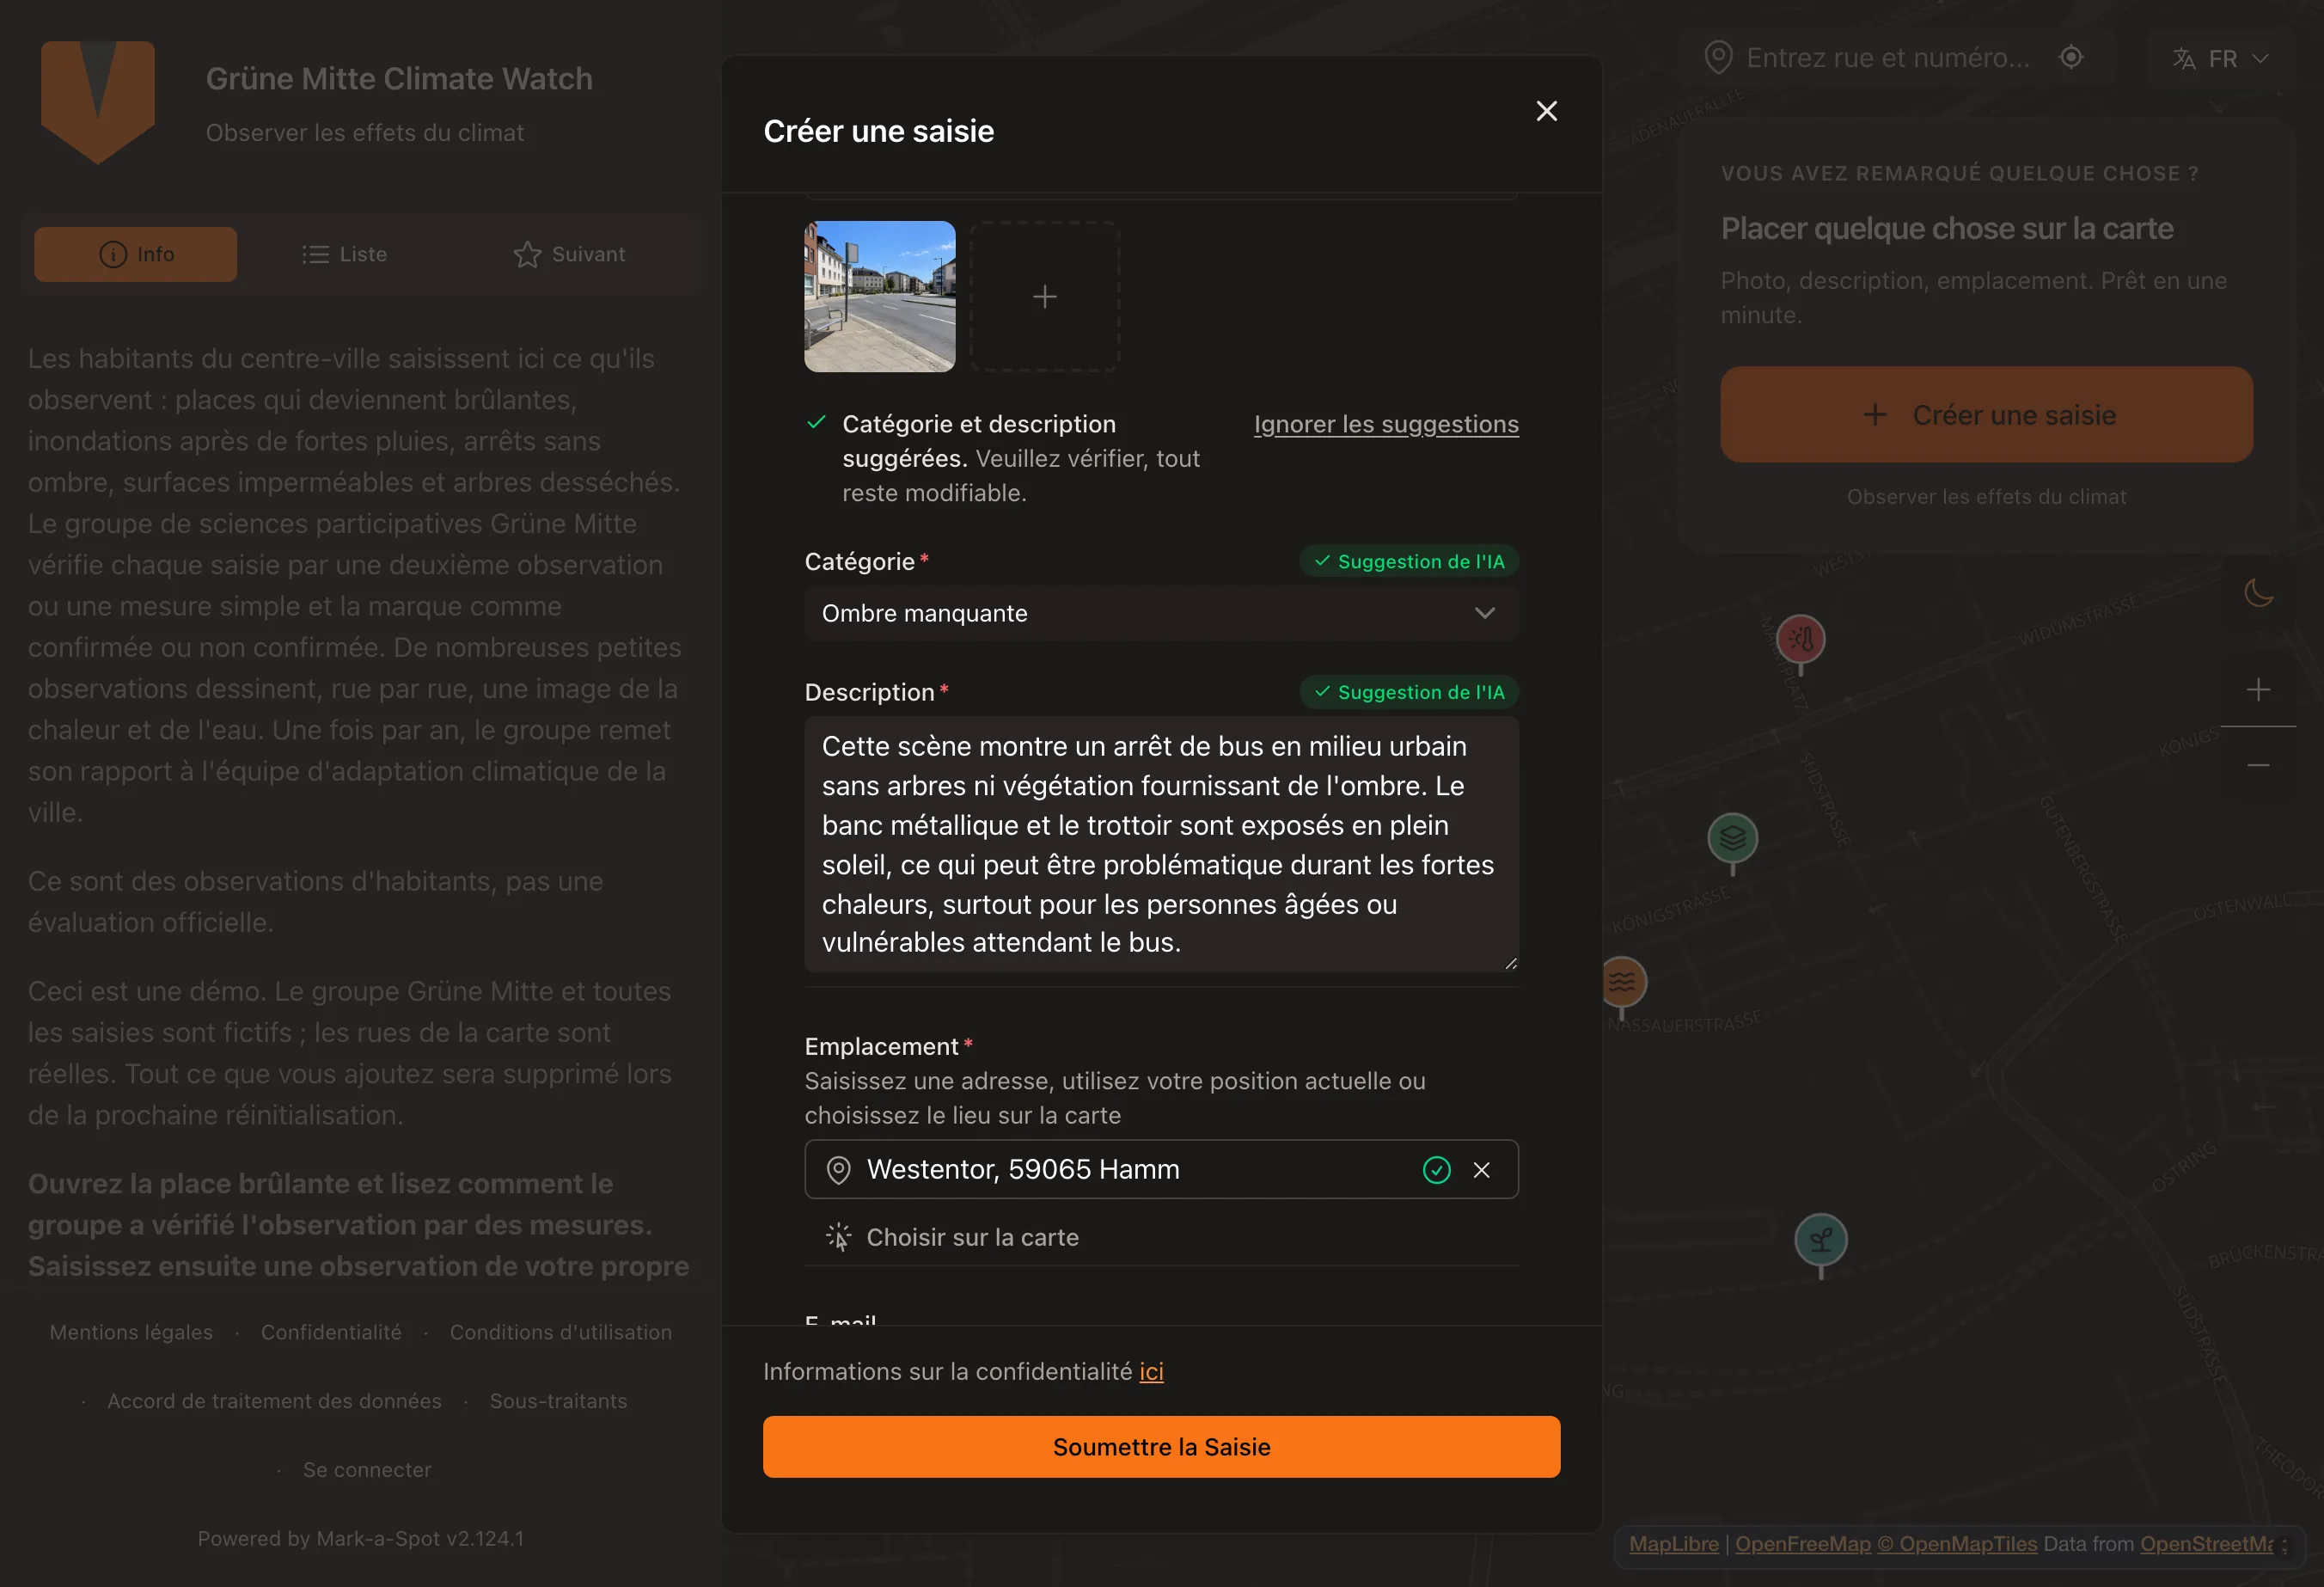This screenshot has height=1587, width=2324.
Task: Click the green address validated checkmark icon
Action: pyautogui.click(x=1436, y=1169)
